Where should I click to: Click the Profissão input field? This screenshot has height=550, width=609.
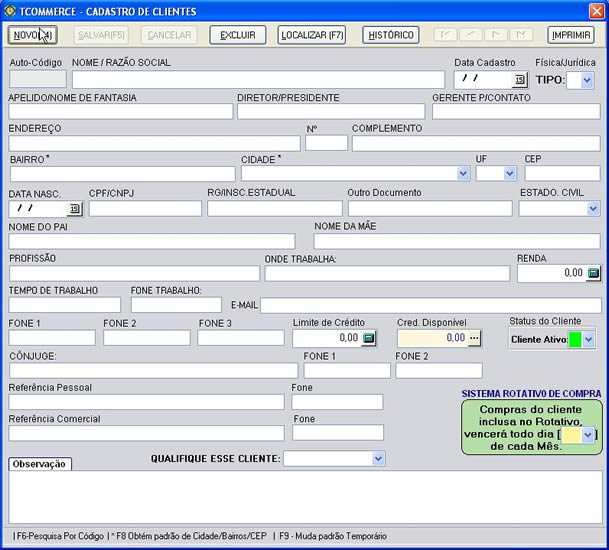(x=134, y=273)
